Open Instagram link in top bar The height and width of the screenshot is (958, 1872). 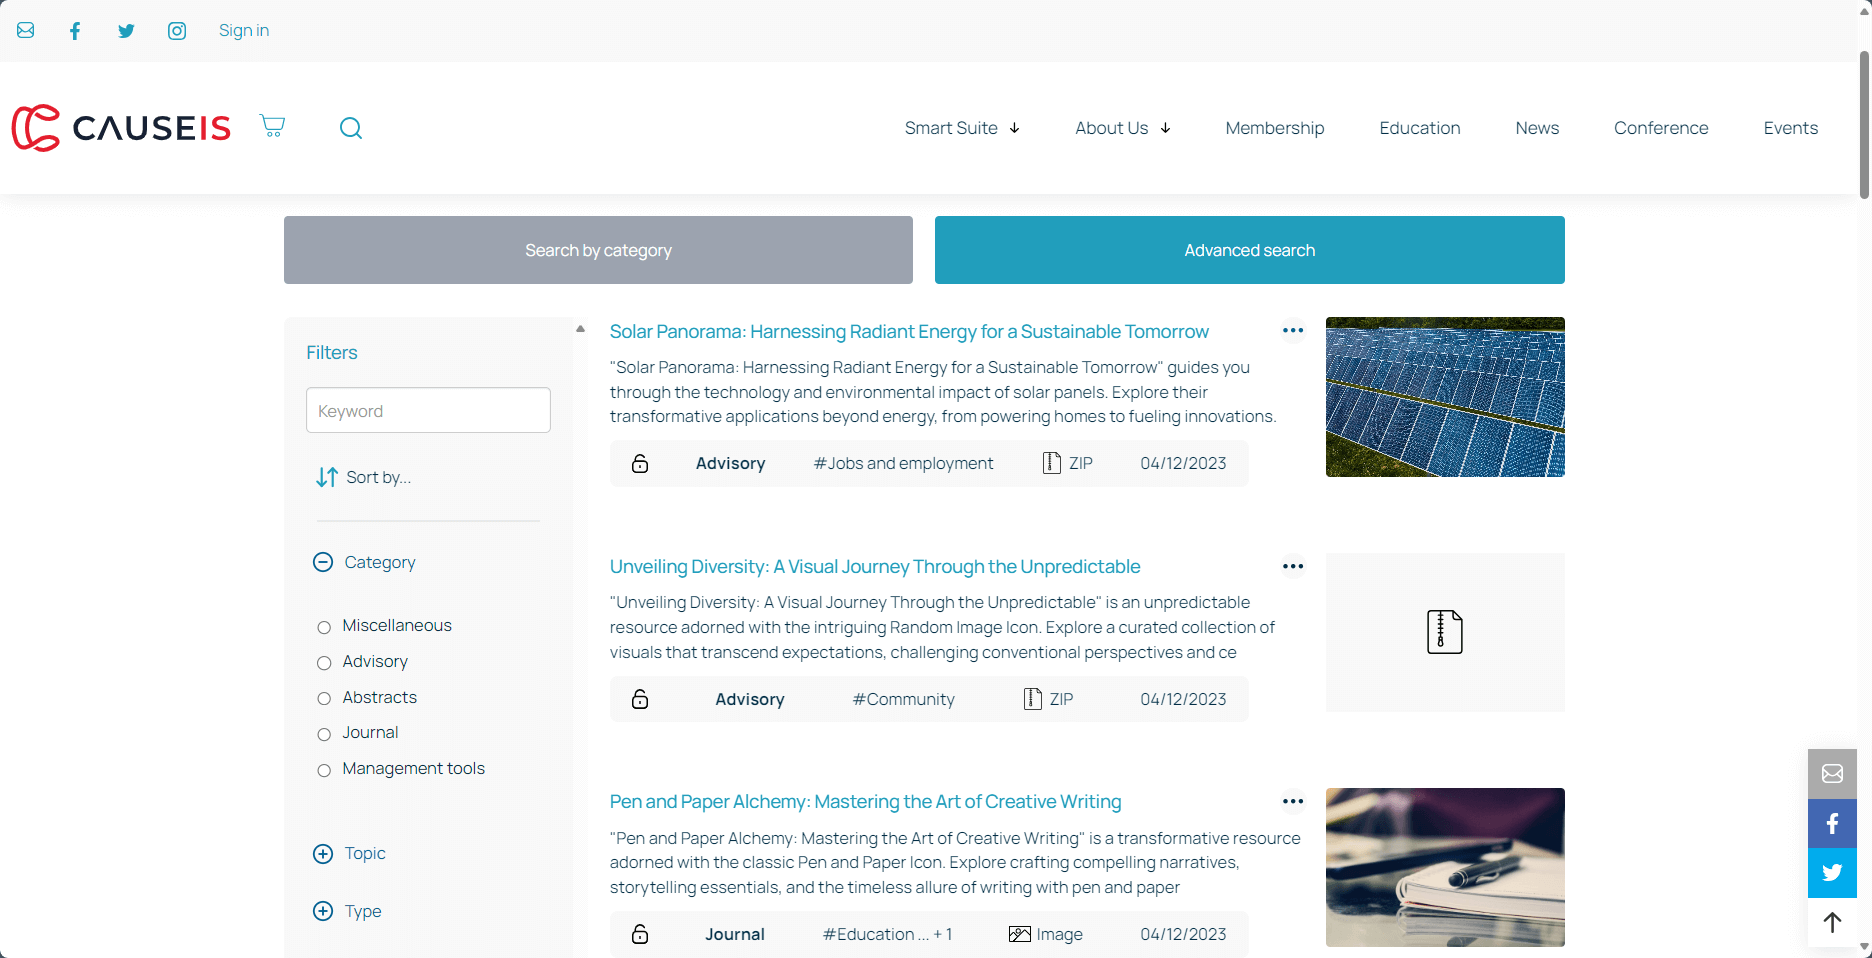[x=177, y=30]
